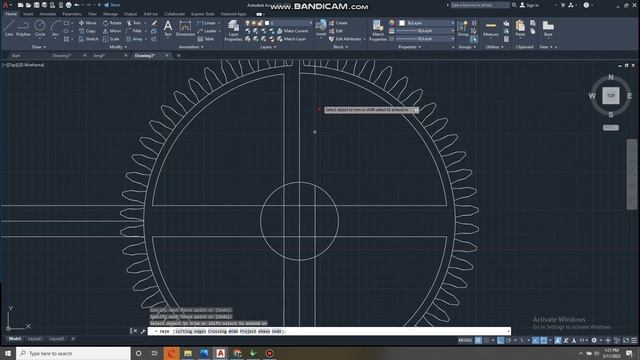Toggle object snap tracking in status bar
Screen dimensions: 640x360
point(536,340)
